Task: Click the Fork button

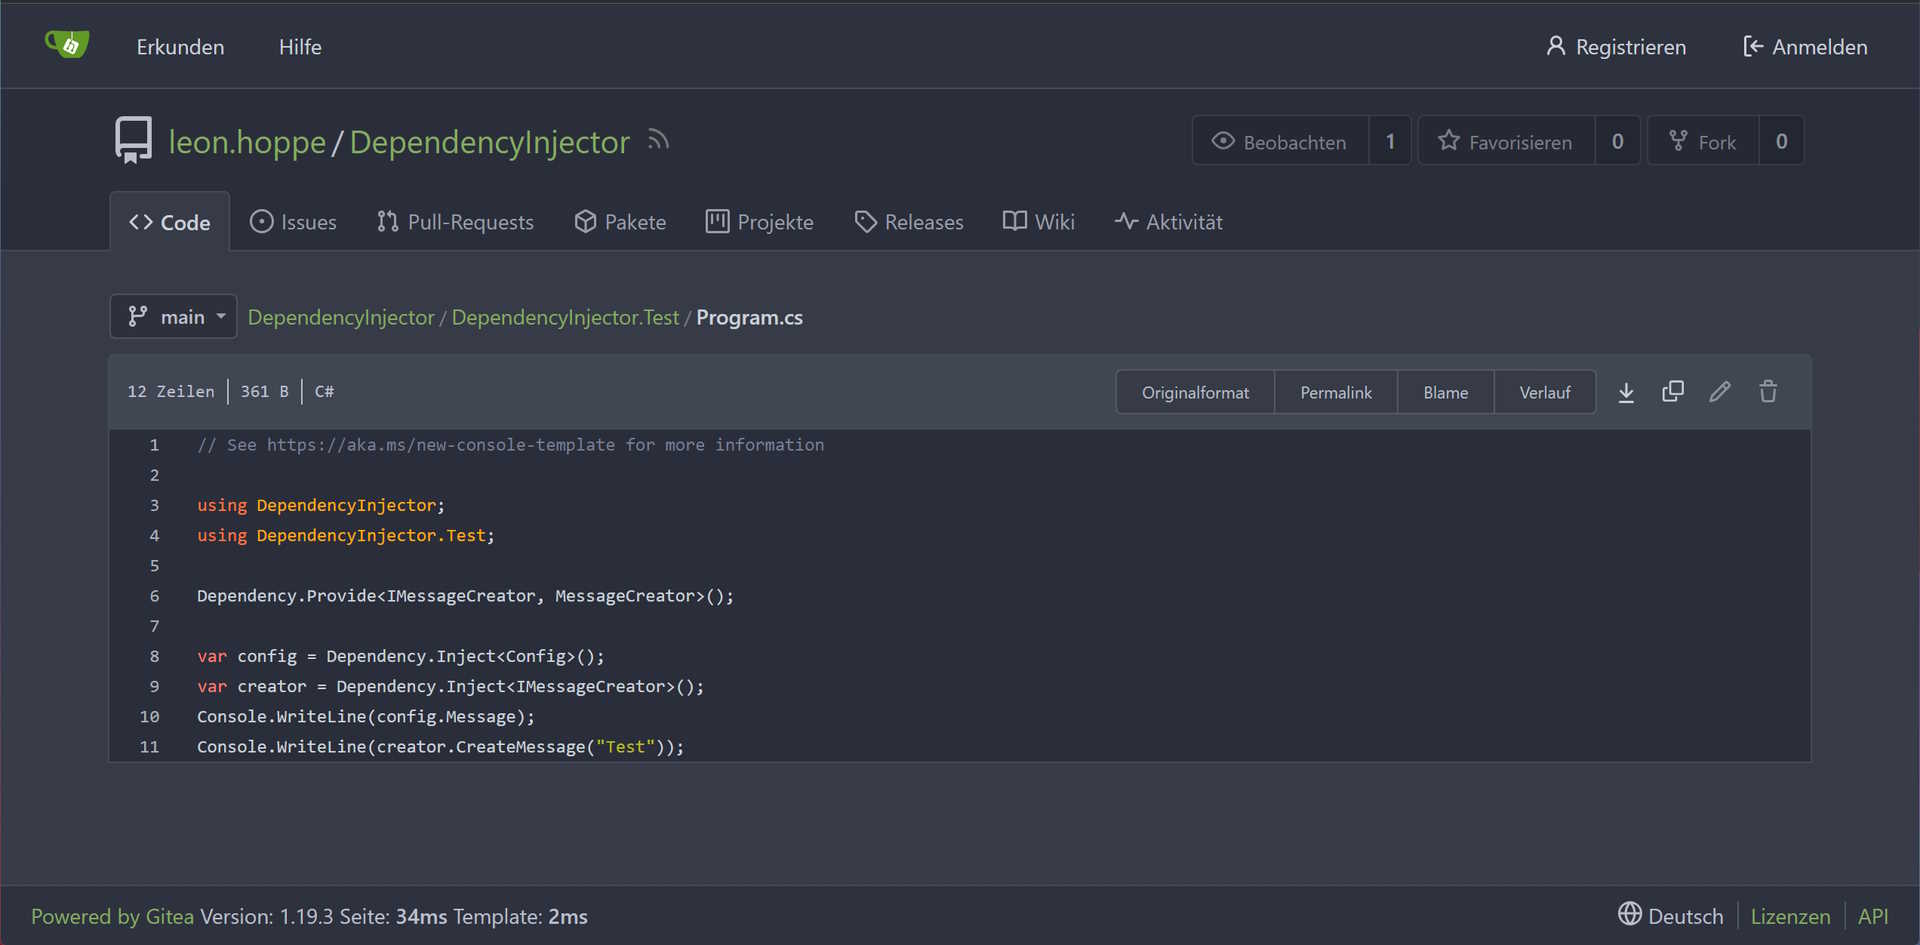Action: coord(1703,141)
